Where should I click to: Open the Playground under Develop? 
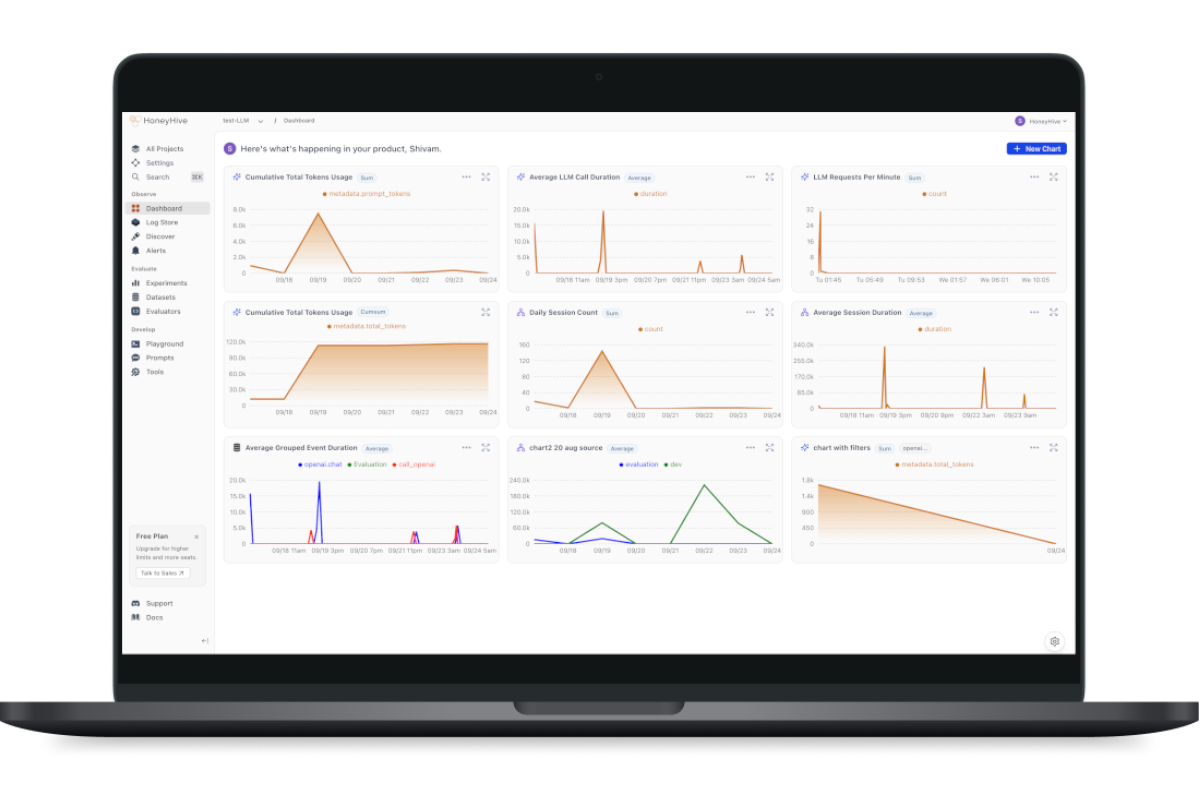click(163, 343)
